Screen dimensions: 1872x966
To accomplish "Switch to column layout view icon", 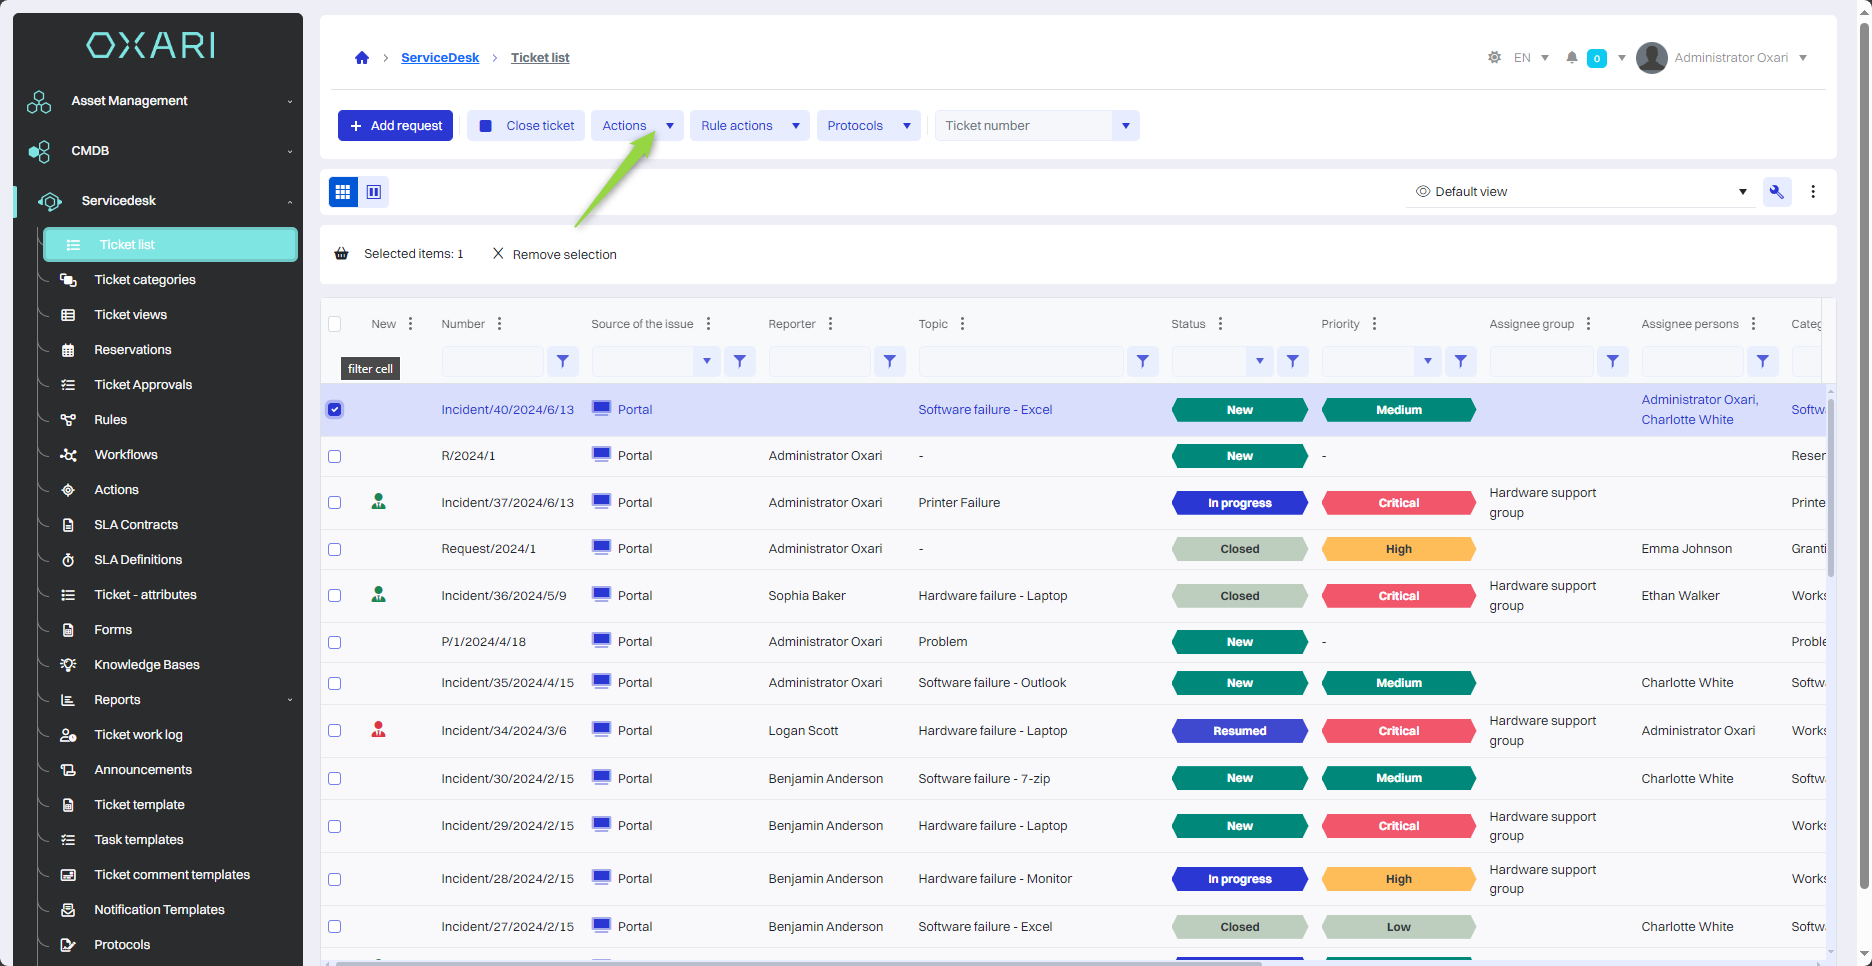I will click(x=374, y=192).
